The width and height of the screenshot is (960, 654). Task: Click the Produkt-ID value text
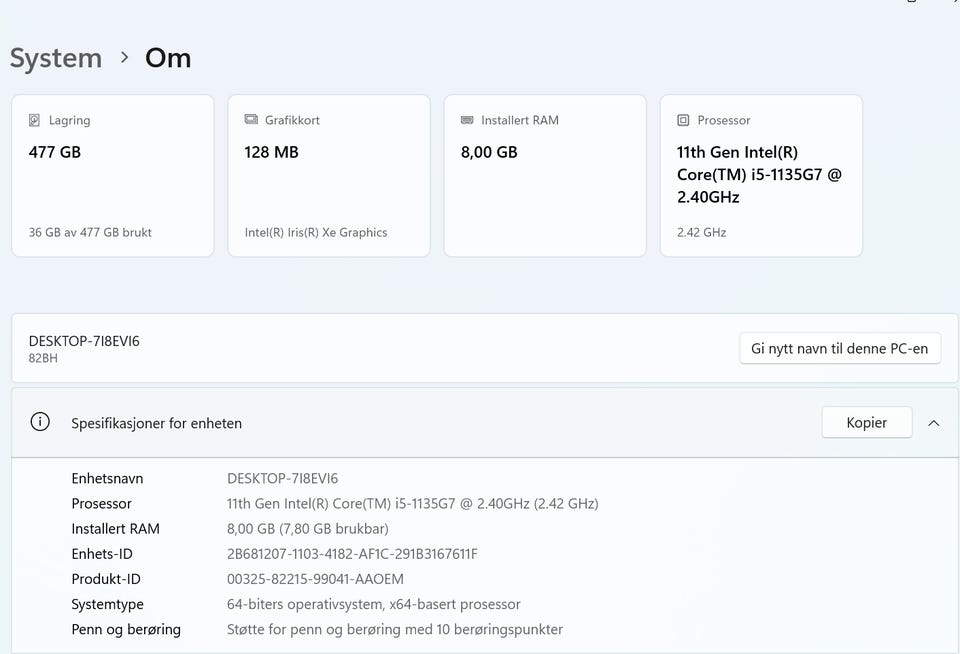point(315,579)
